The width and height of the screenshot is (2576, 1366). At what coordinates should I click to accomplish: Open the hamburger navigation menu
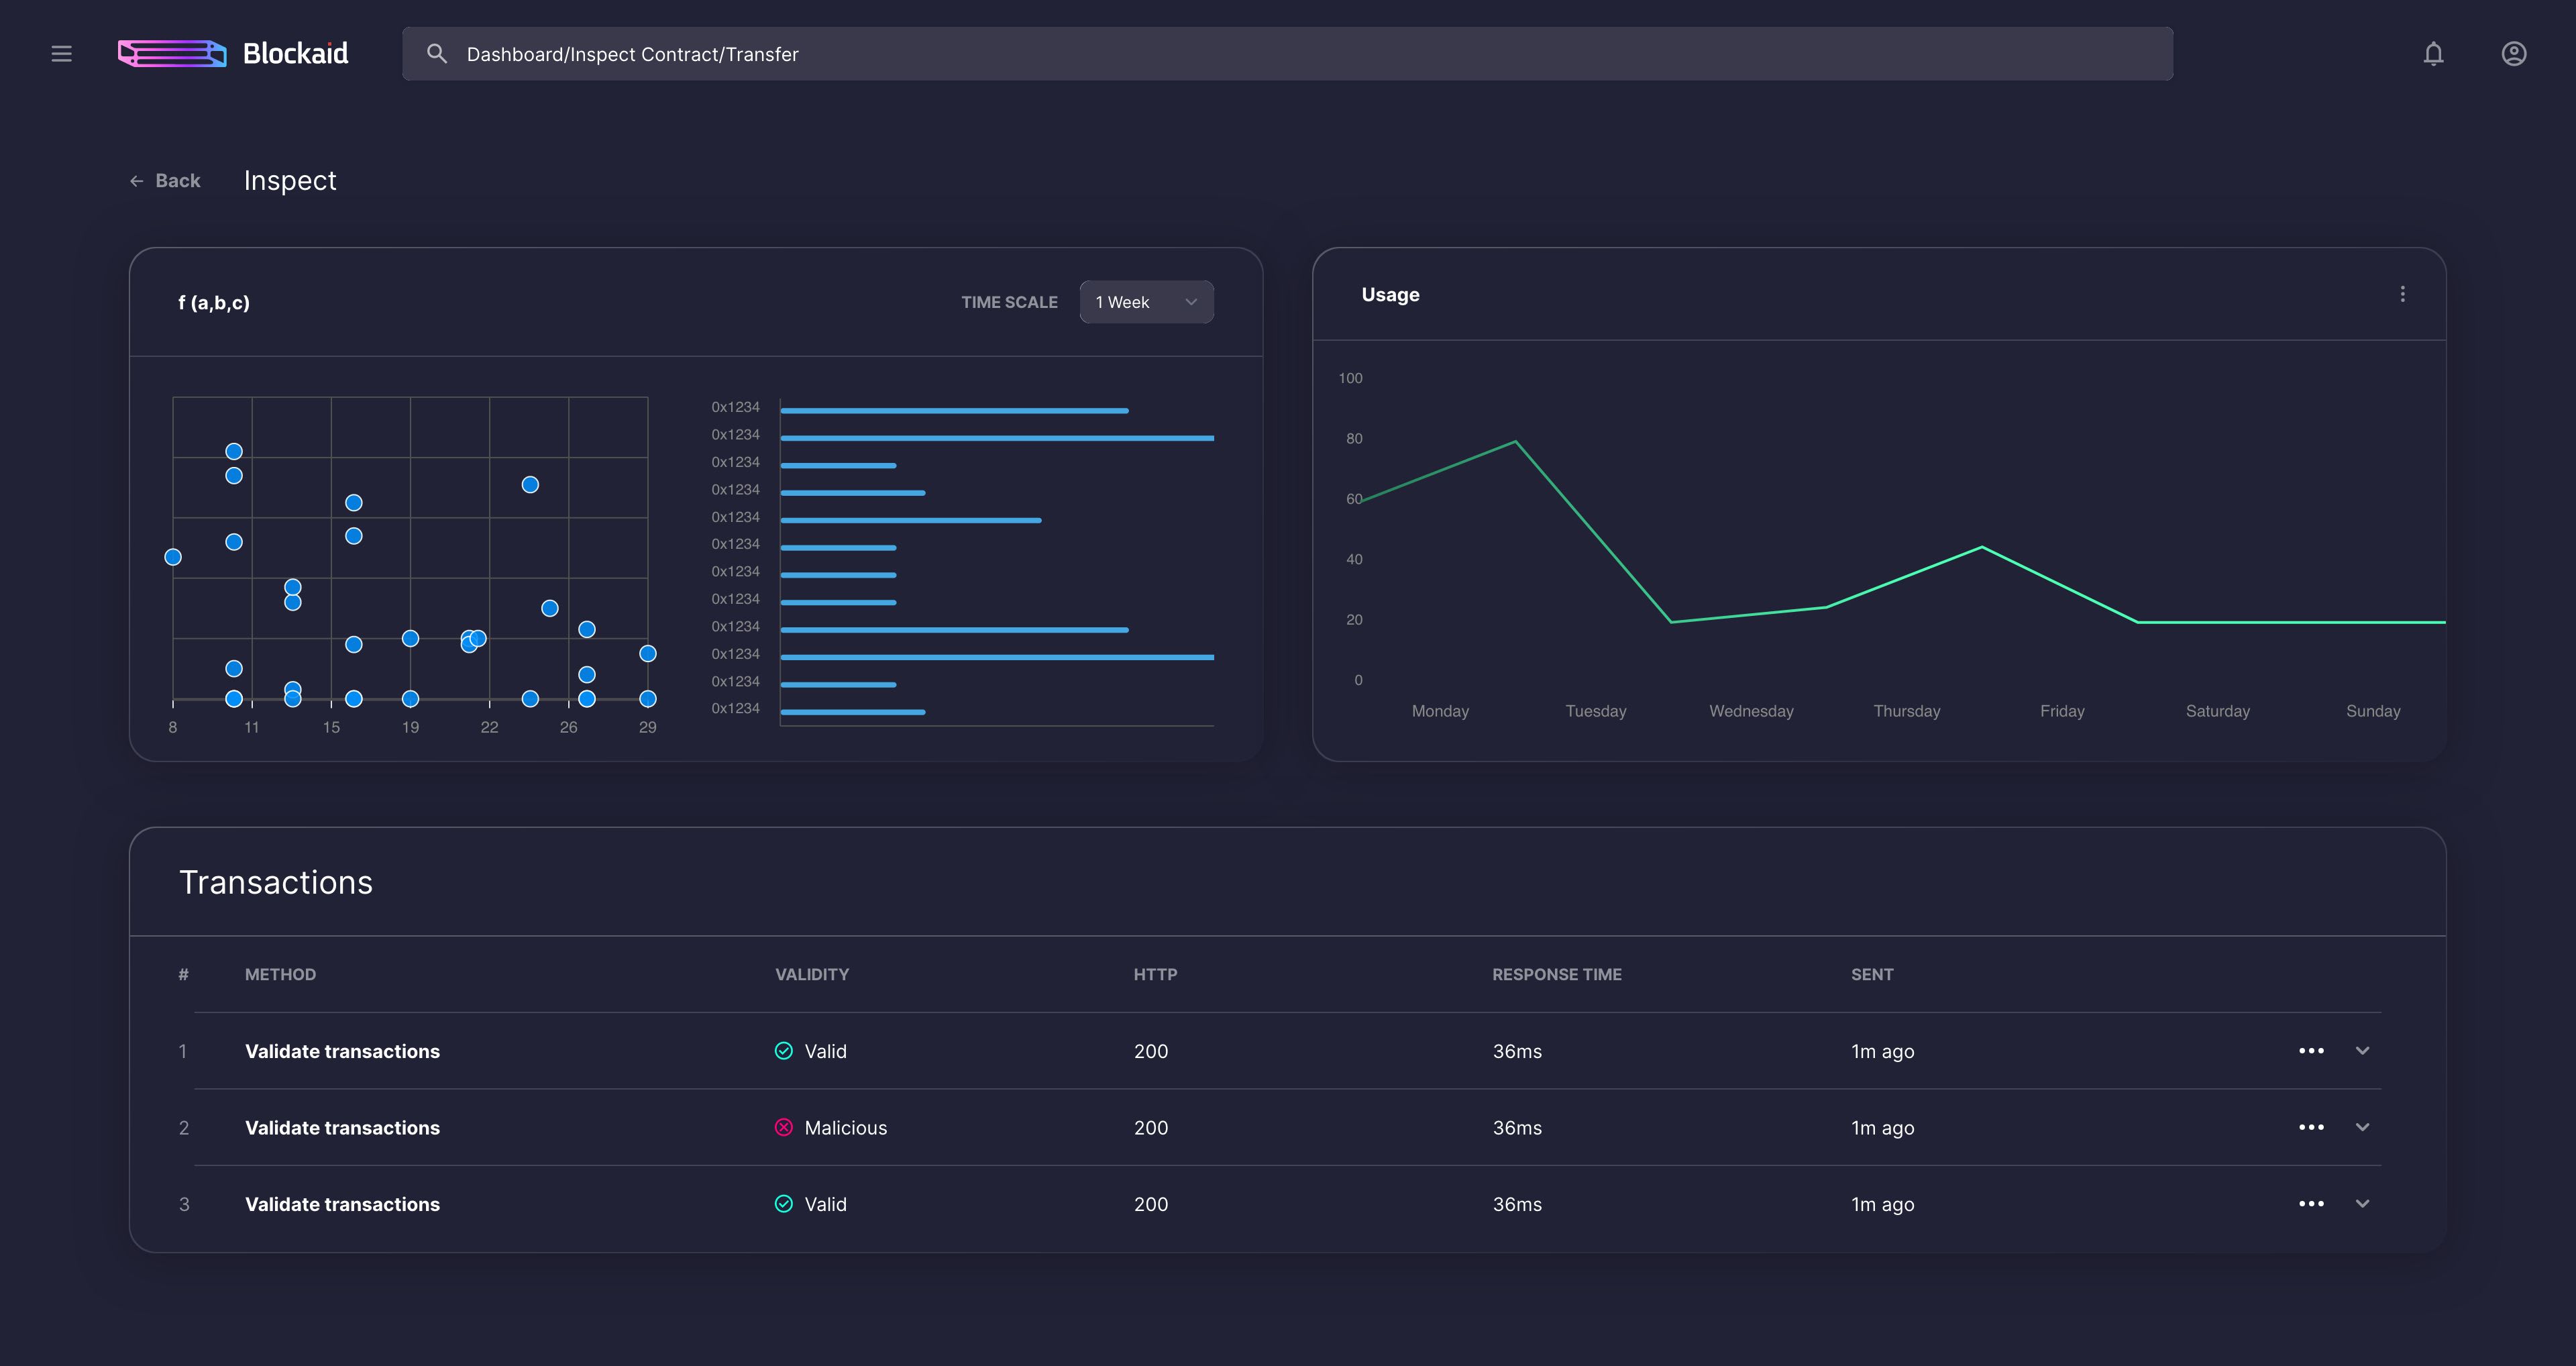[61, 54]
